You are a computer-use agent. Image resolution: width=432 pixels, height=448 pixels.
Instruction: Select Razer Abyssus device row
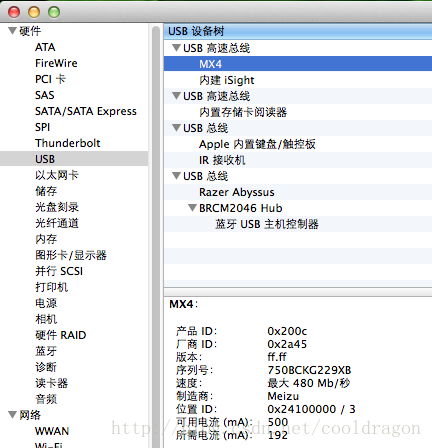(x=298, y=192)
